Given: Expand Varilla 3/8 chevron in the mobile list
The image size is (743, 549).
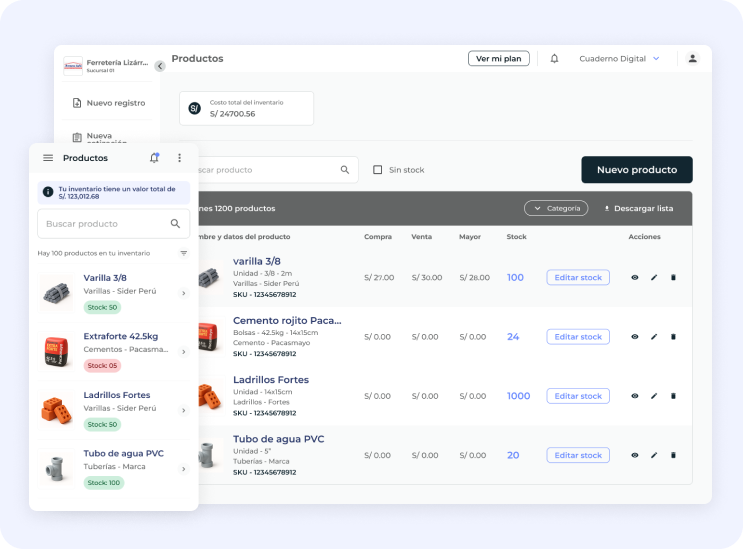Looking at the screenshot, I should click(184, 294).
